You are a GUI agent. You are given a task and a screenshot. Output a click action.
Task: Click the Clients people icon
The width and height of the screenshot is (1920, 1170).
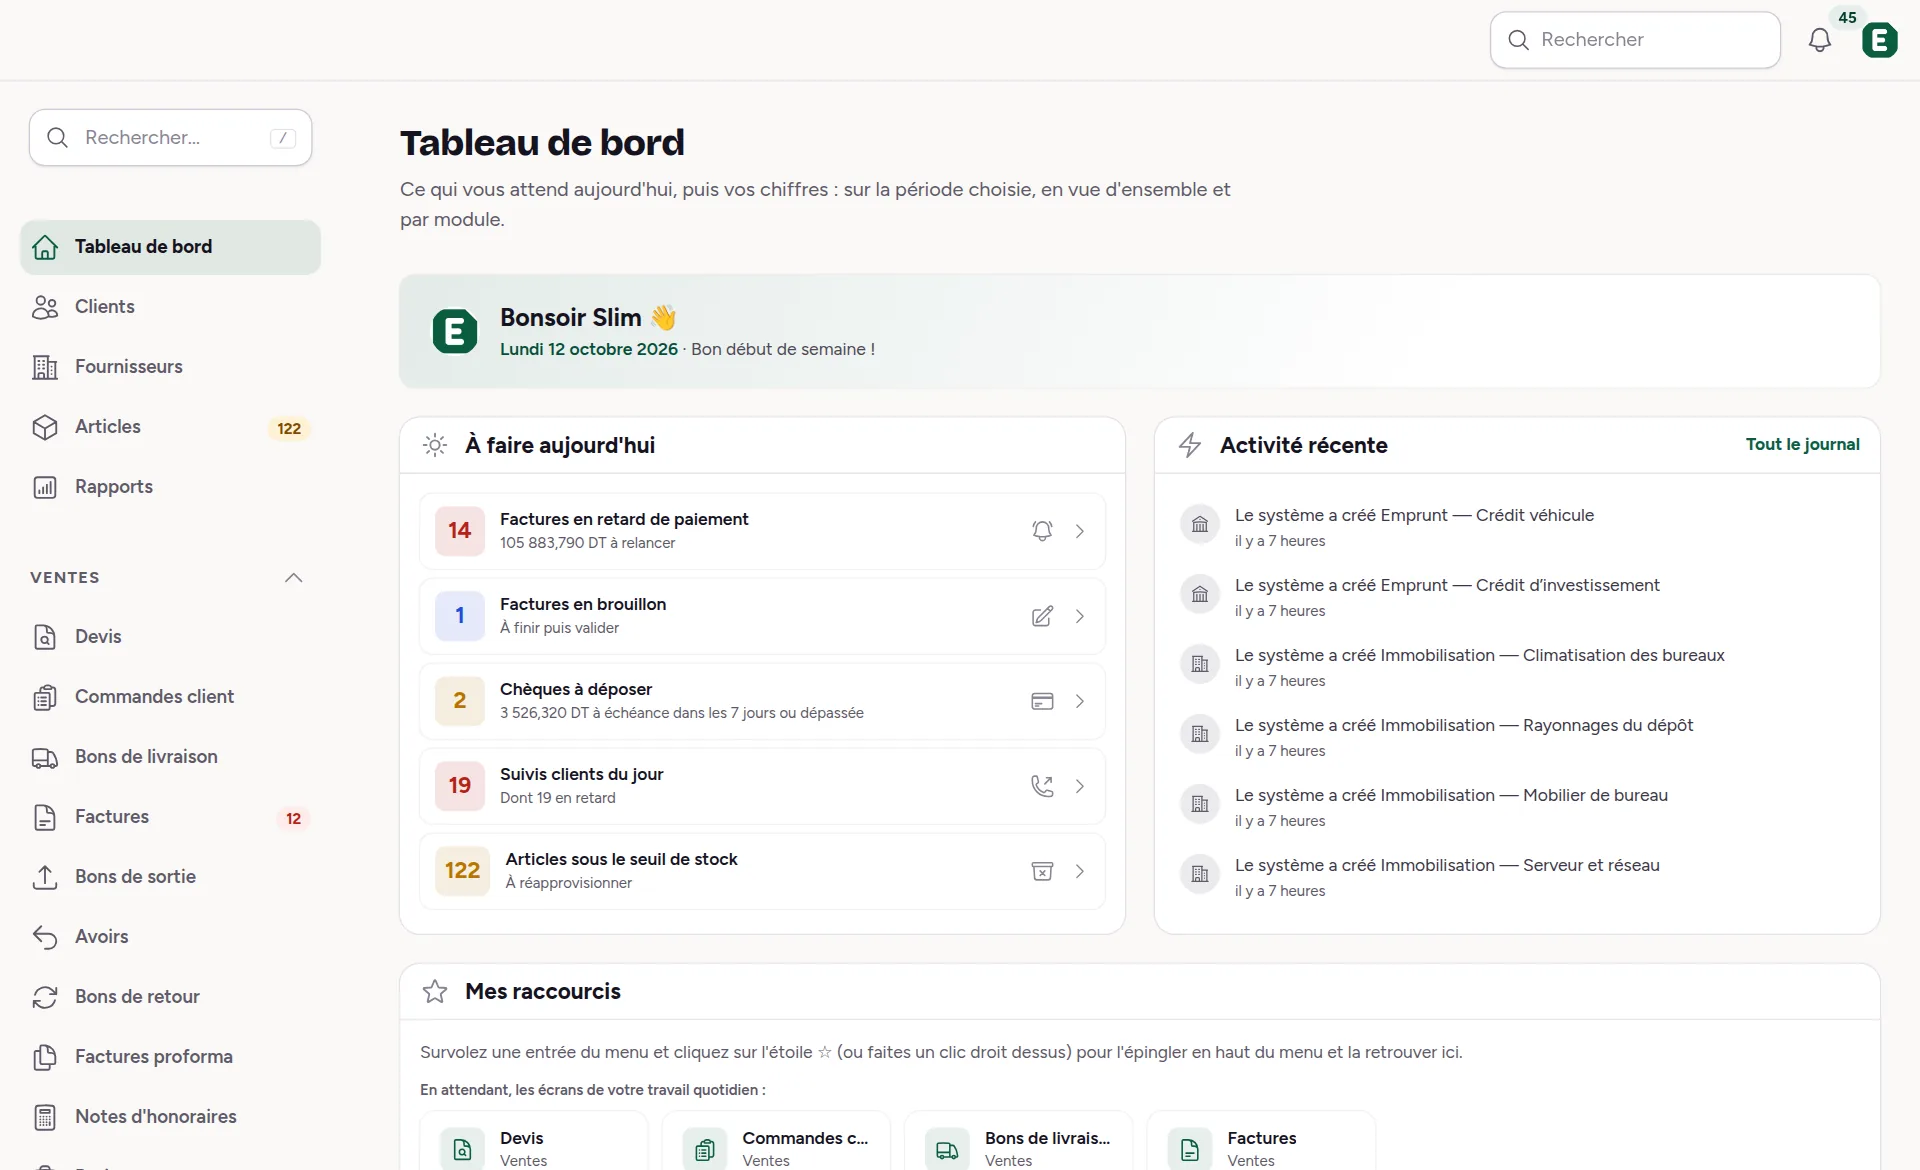point(45,307)
